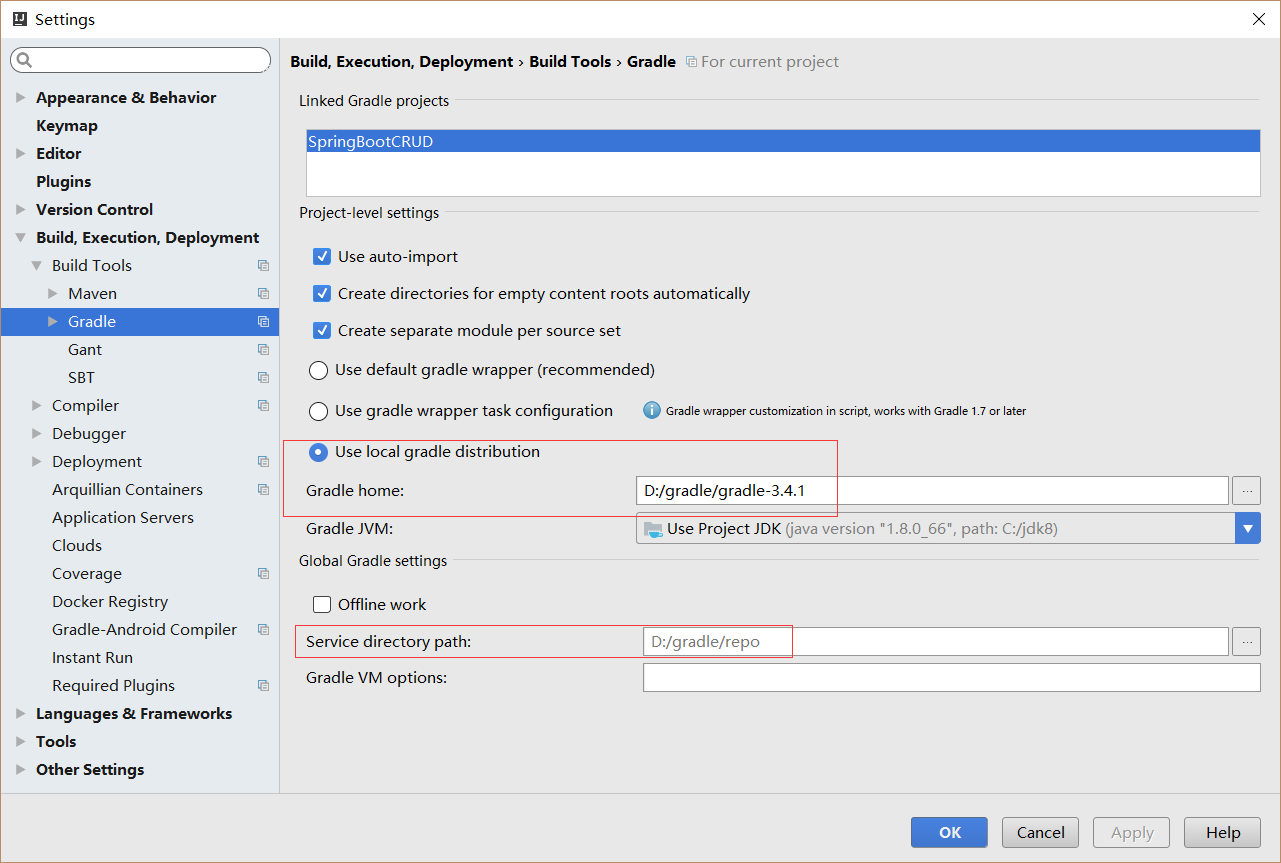1281x863 pixels.
Task: Open Application Servers settings
Action: point(123,518)
